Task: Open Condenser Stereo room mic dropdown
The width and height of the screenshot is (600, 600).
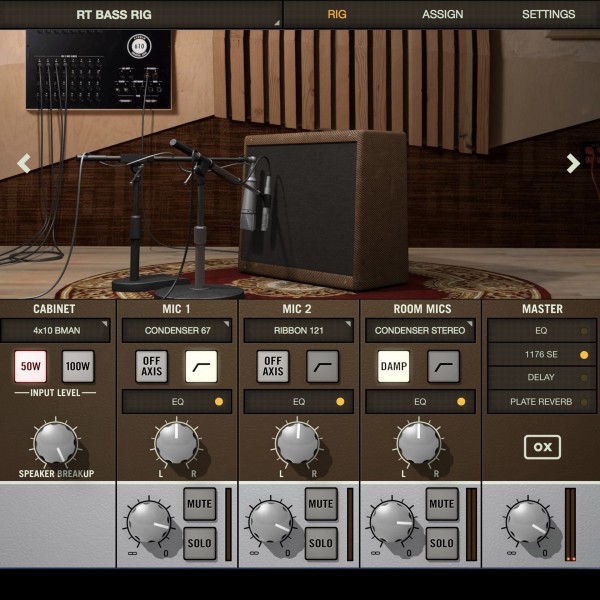Action: [x=420, y=330]
